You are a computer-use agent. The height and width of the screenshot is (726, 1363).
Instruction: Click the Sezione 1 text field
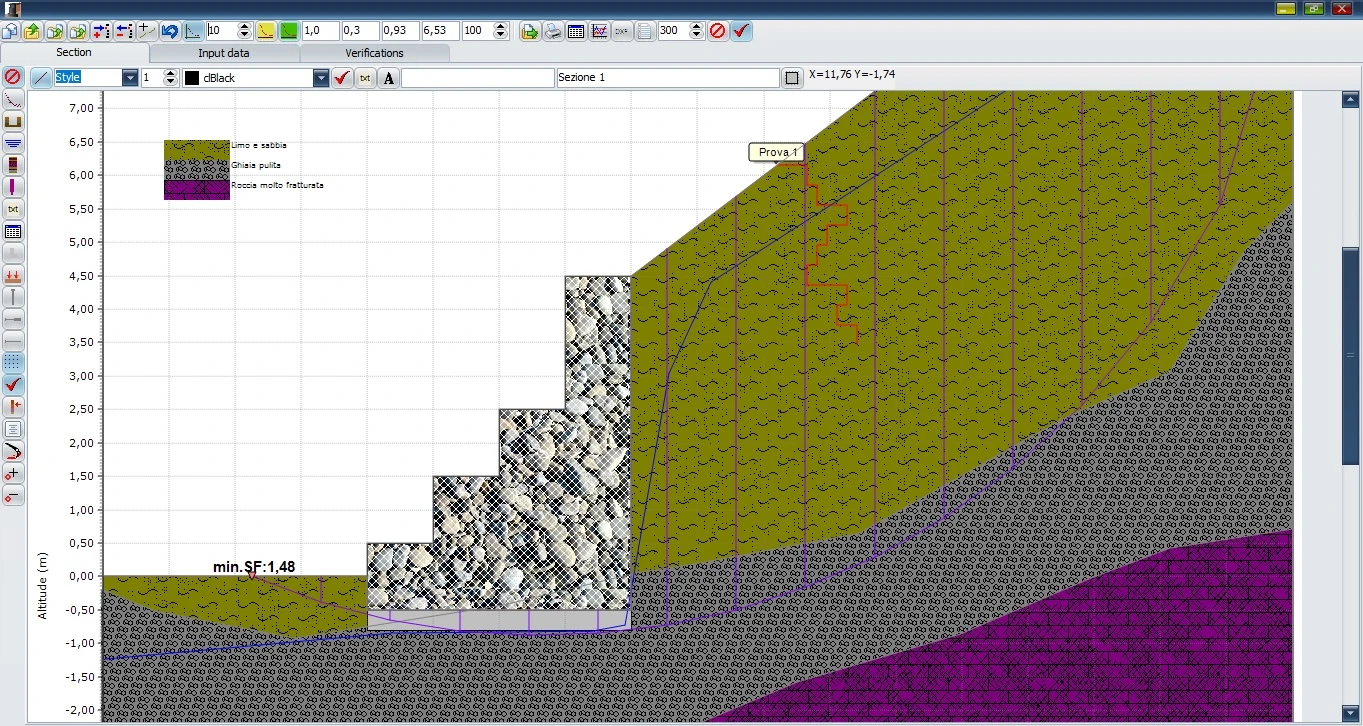point(666,78)
